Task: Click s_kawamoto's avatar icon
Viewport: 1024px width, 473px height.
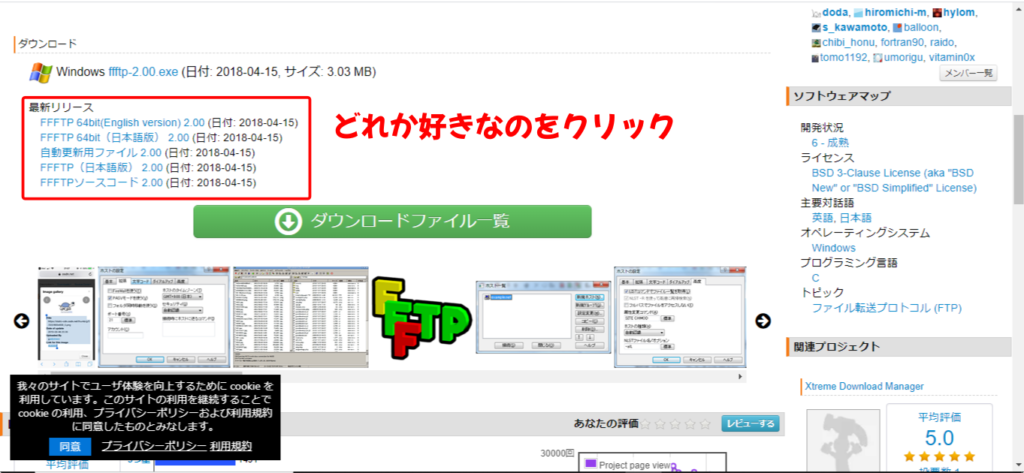Action: click(x=816, y=28)
